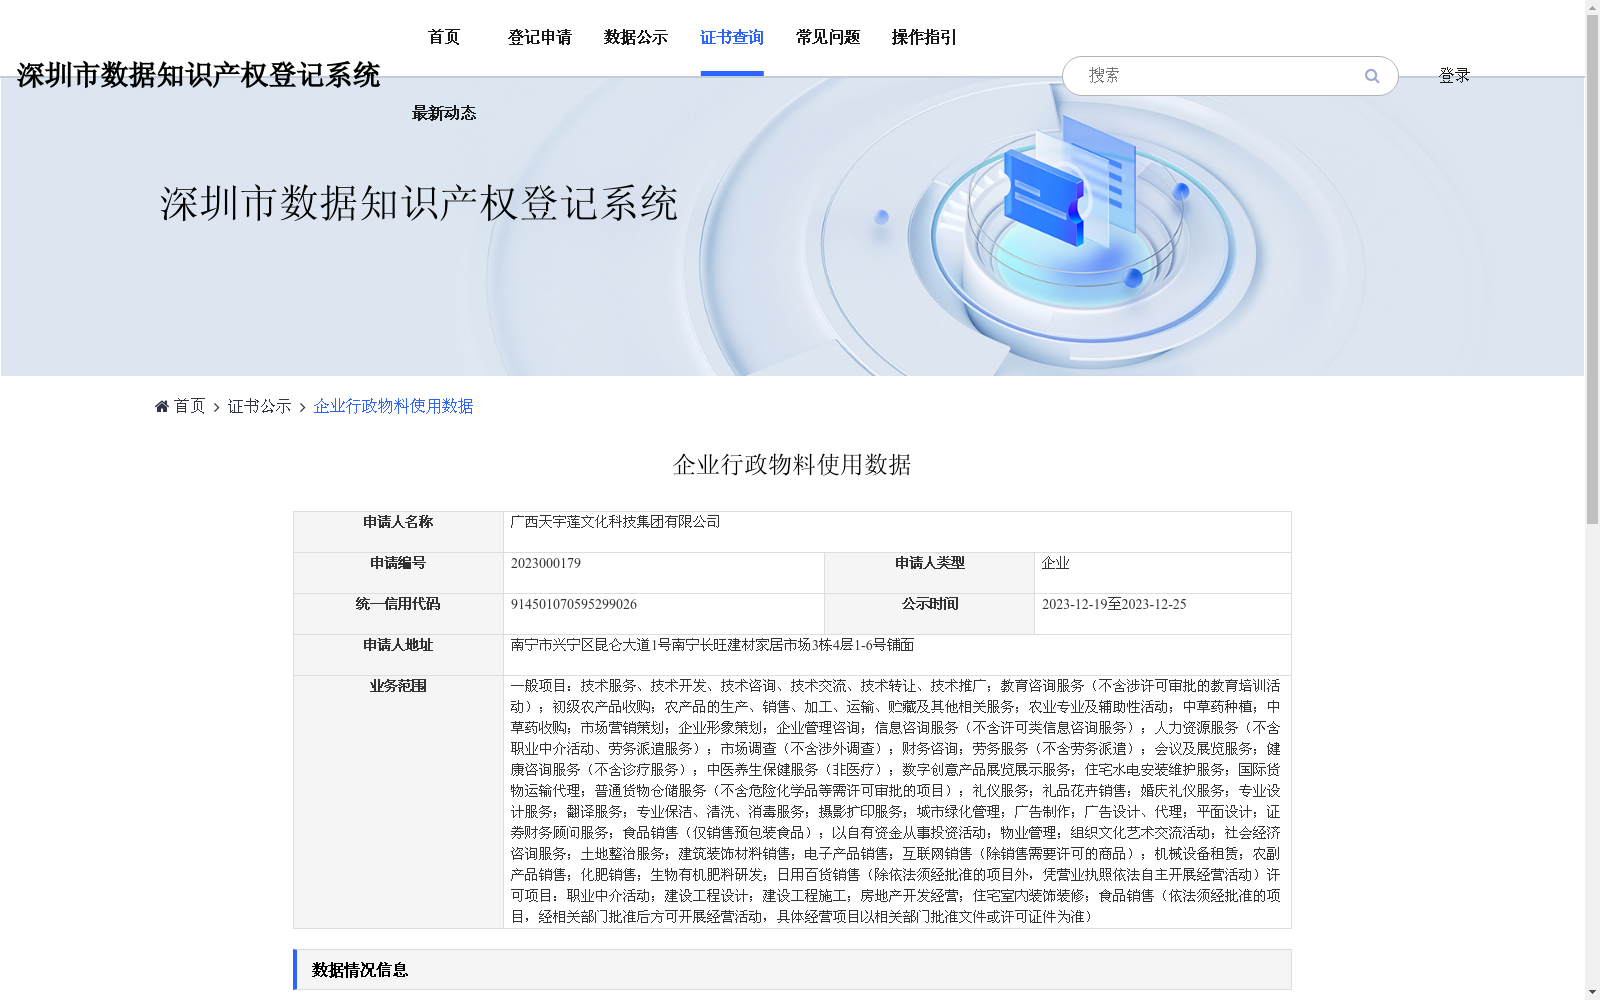Viewport: 1600px width, 1000px height.
Task: Click the 申请人类型 label cell
Action: [x=929, y=573]
